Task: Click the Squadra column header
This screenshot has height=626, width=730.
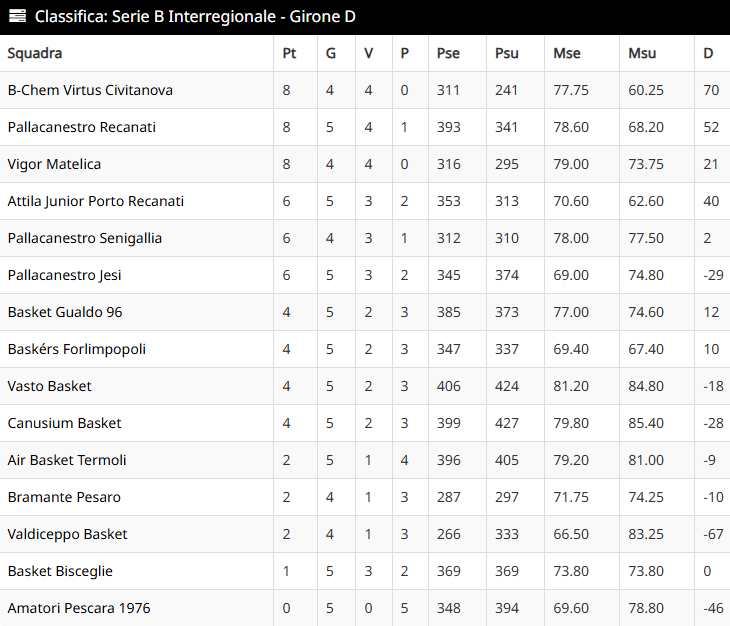Action: (35, 53)
